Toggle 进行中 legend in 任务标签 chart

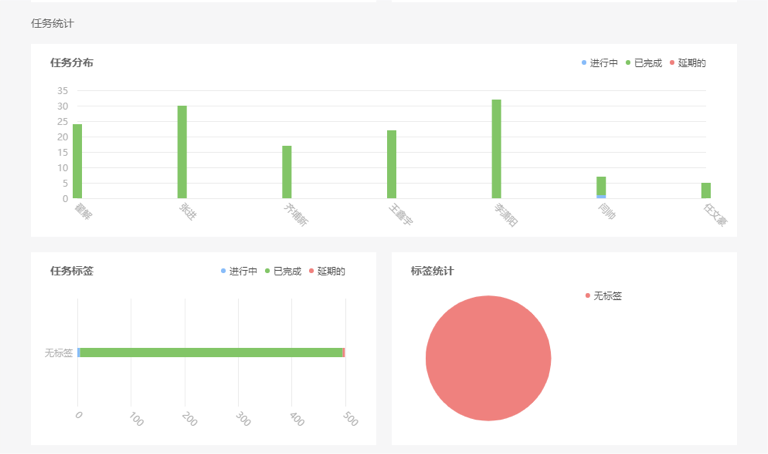(x=239, y=271)
